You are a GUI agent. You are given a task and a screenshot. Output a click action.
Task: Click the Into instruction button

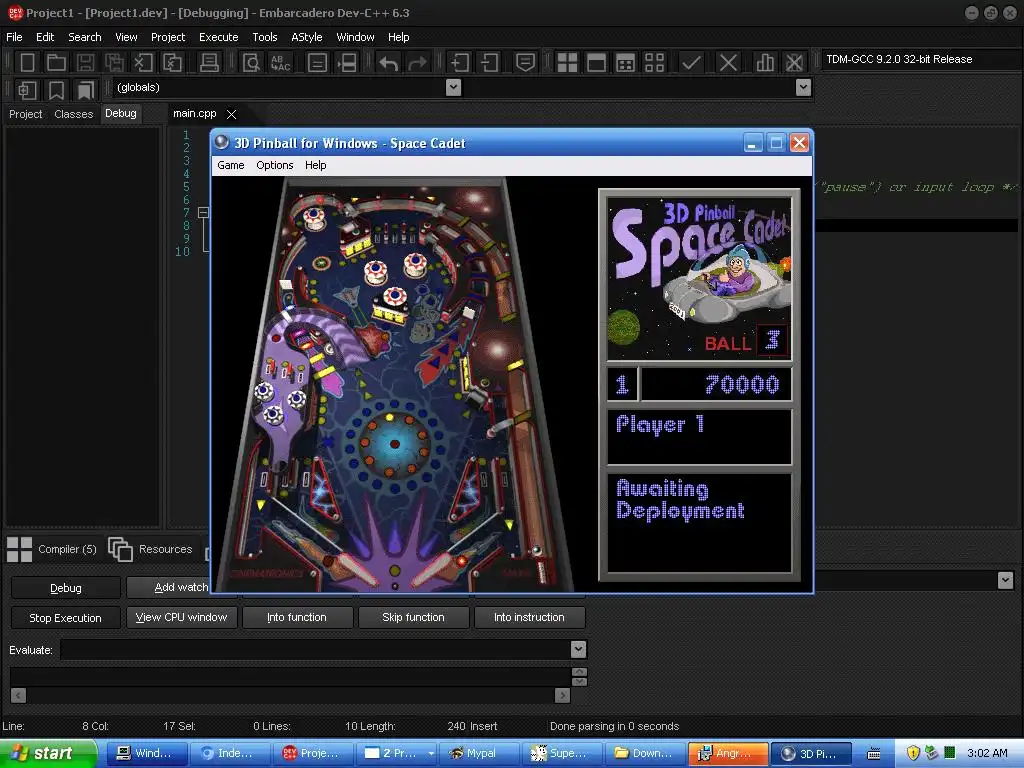pyautogui.click(x=530, y=617)
